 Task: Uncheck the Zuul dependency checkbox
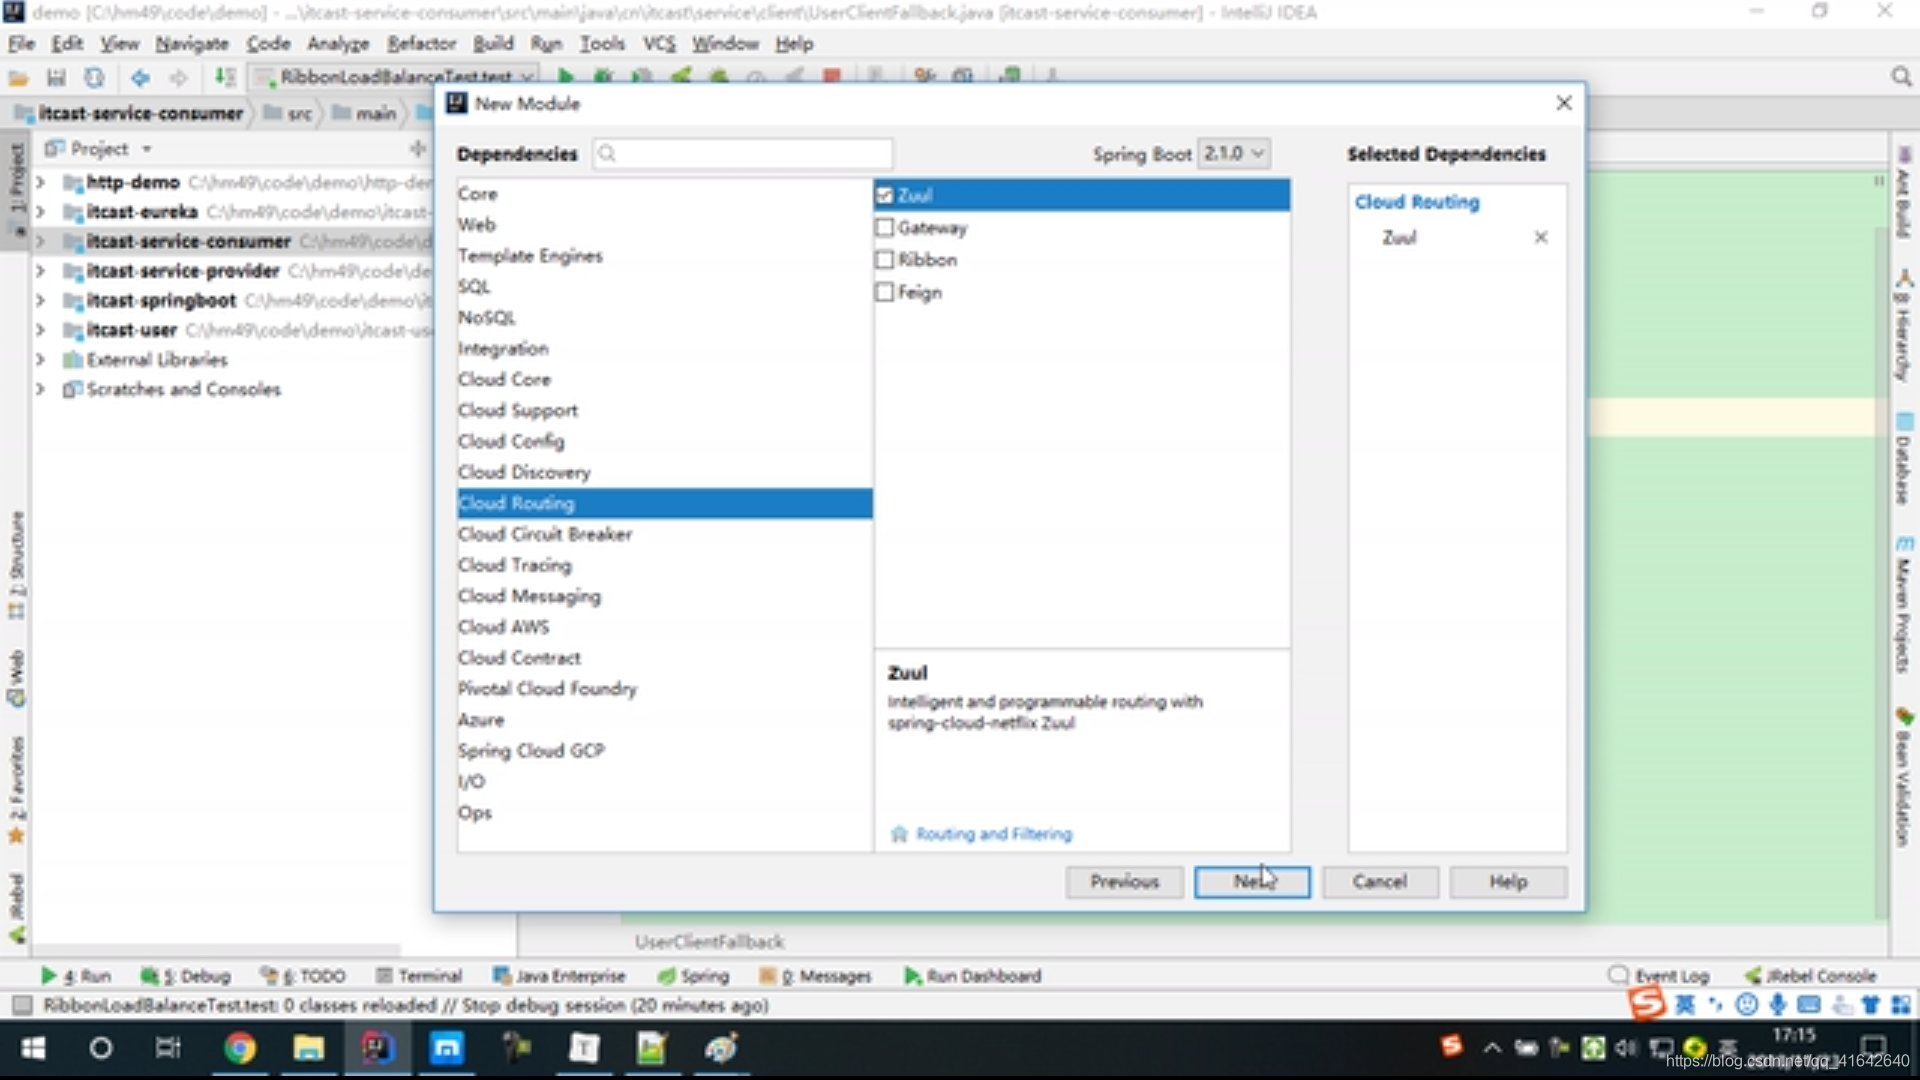pos(884,195)
